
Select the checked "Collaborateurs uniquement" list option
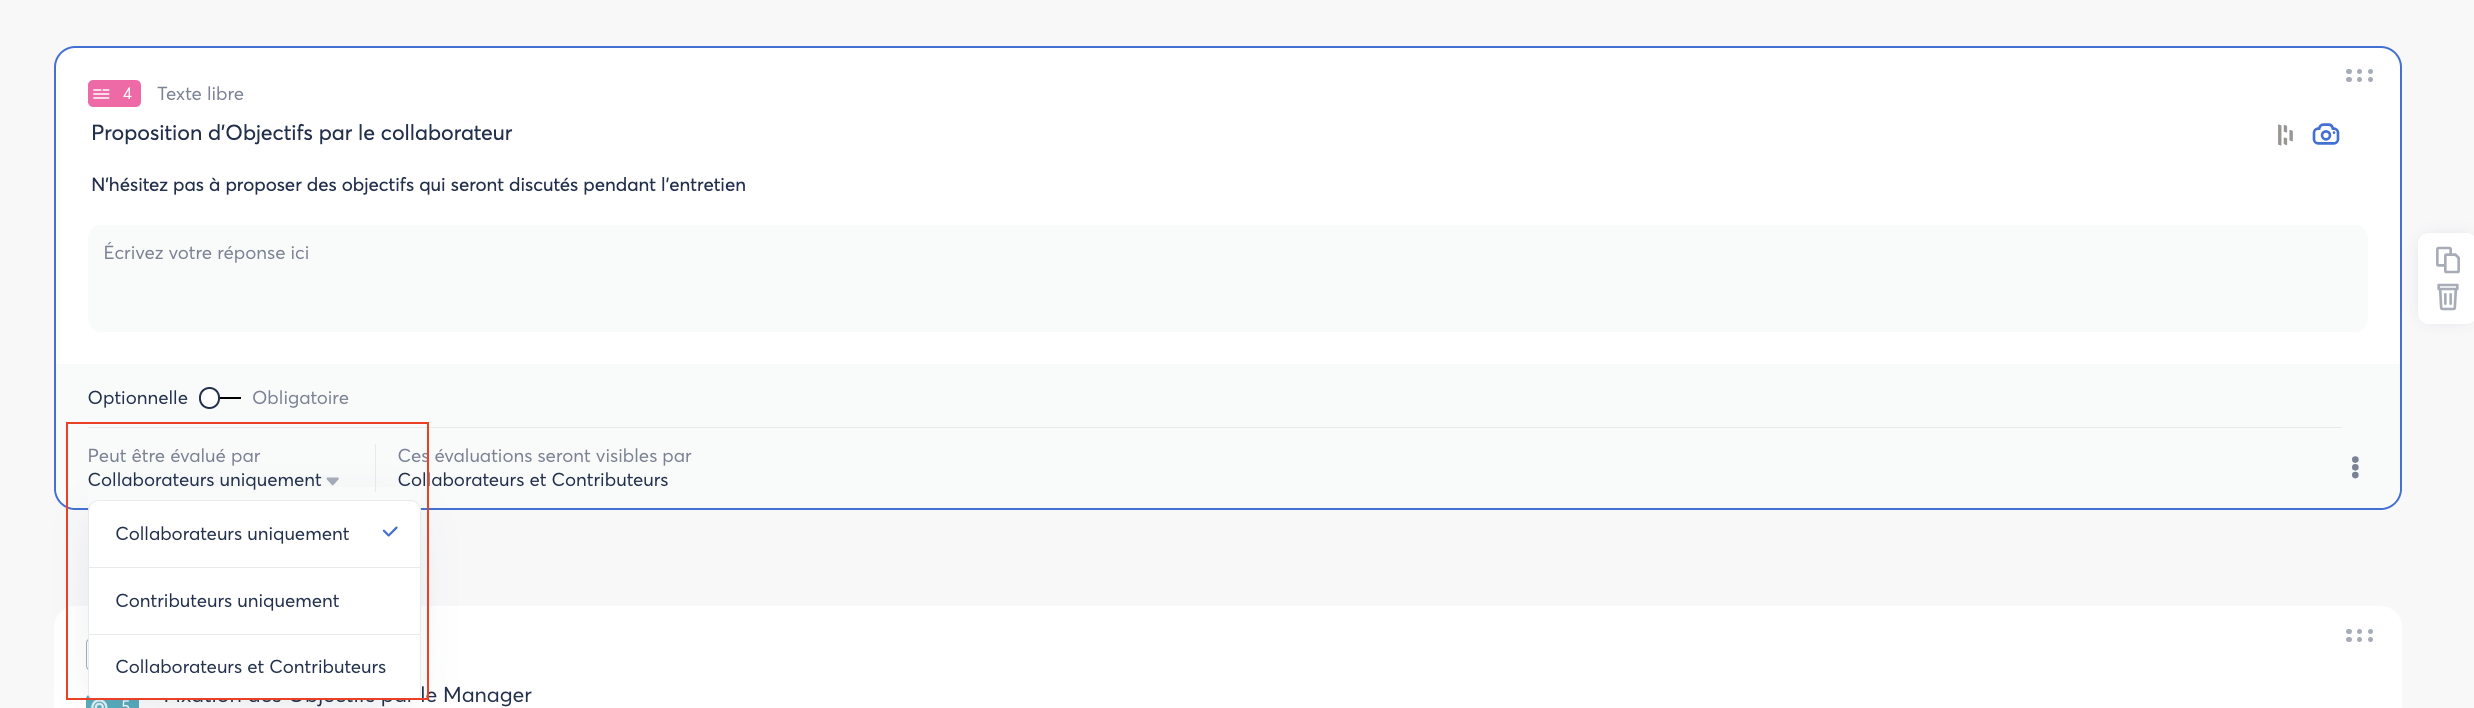pyautogui.click(x=232, y=534)
